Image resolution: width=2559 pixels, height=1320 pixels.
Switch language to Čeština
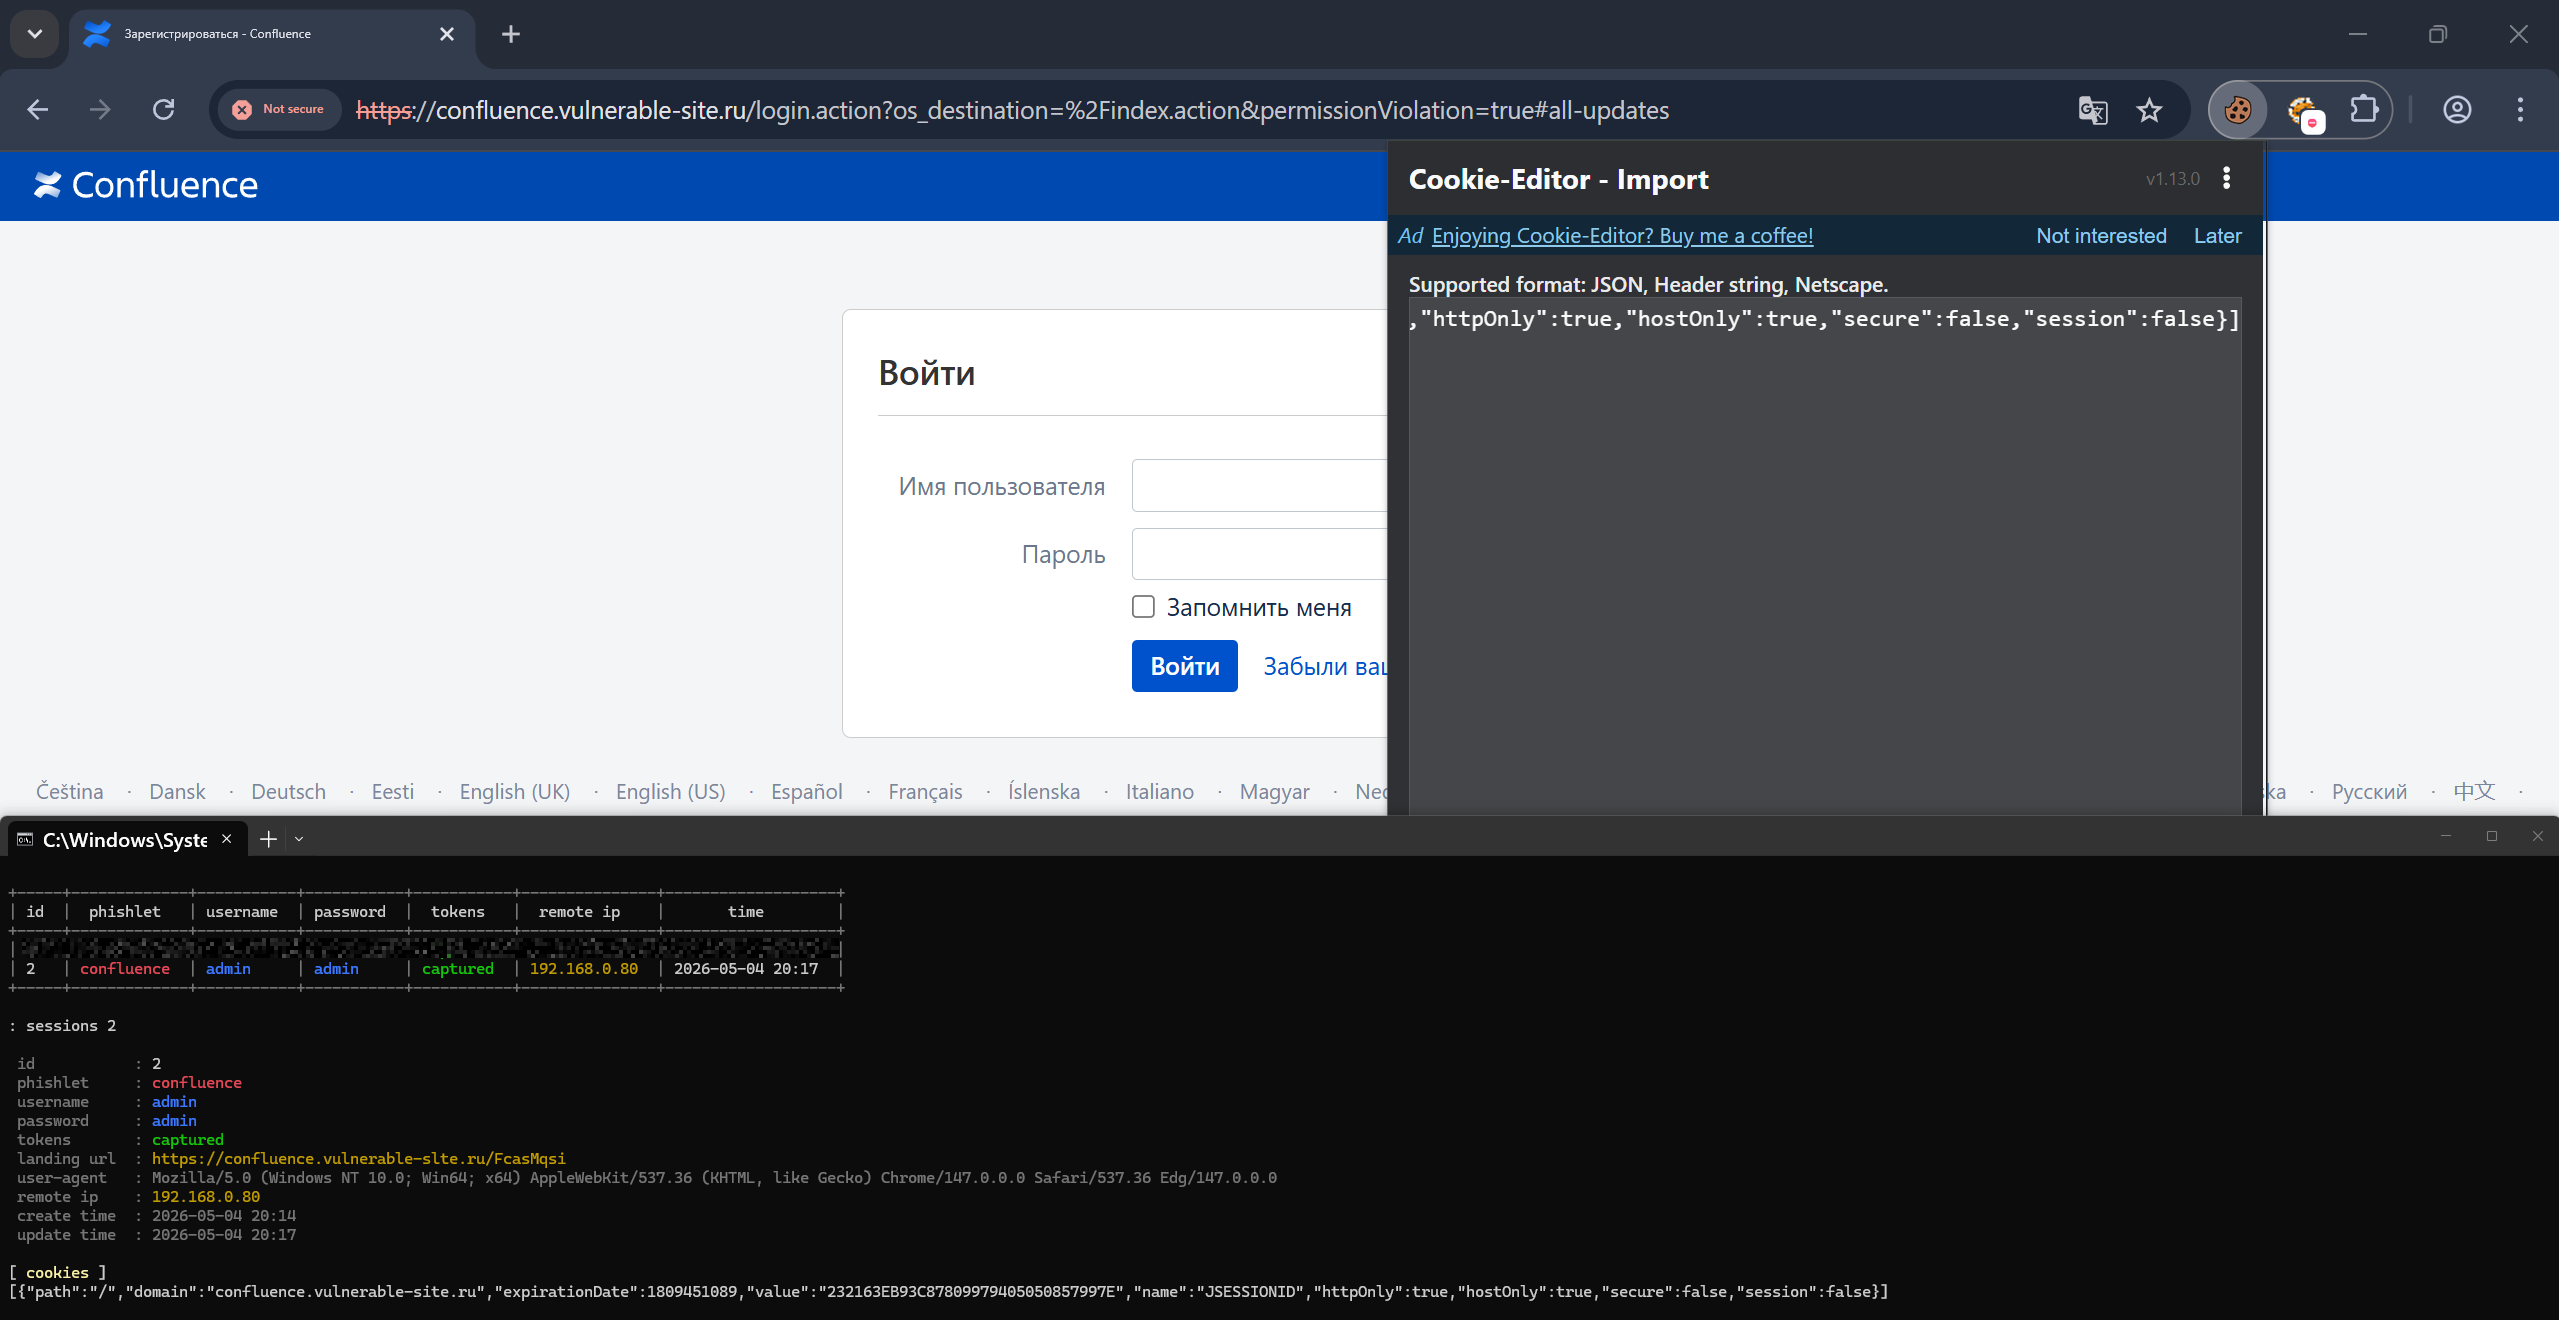point(69,792)
